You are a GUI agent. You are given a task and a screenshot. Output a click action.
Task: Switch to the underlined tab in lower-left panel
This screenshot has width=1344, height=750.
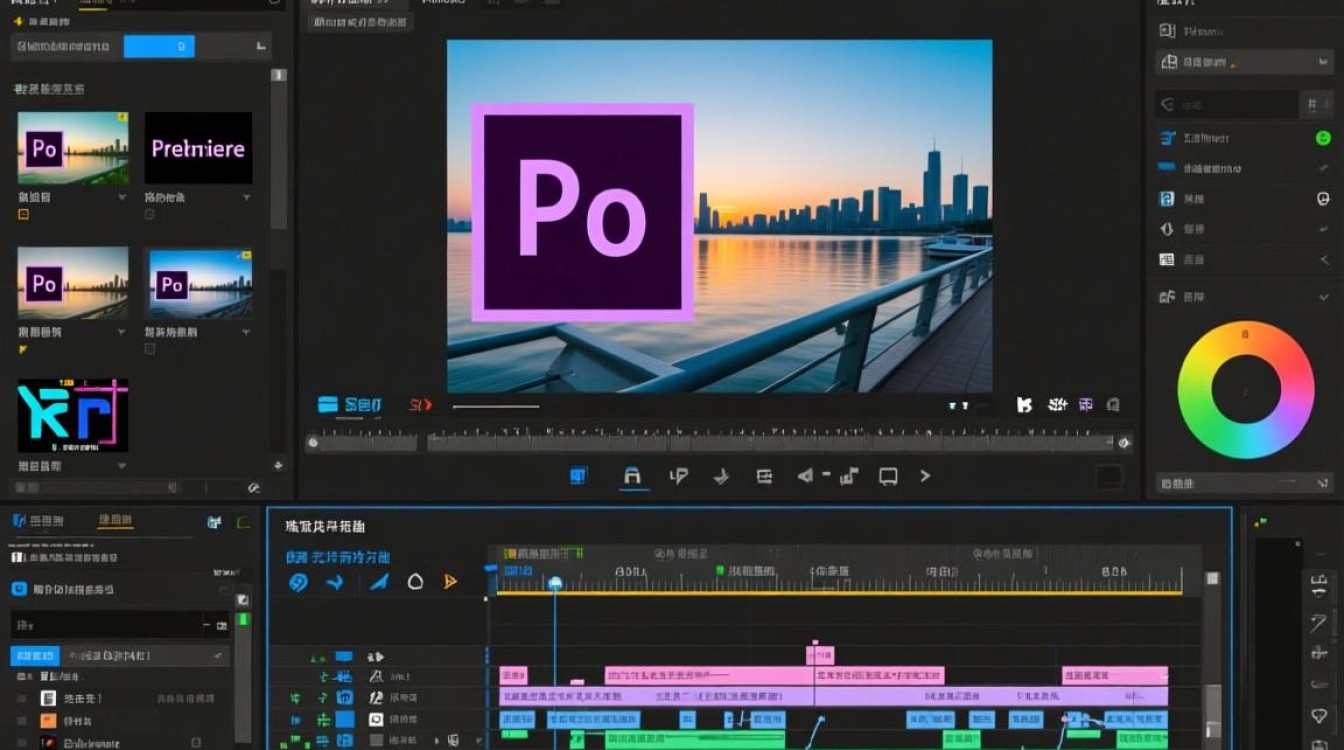115,521
